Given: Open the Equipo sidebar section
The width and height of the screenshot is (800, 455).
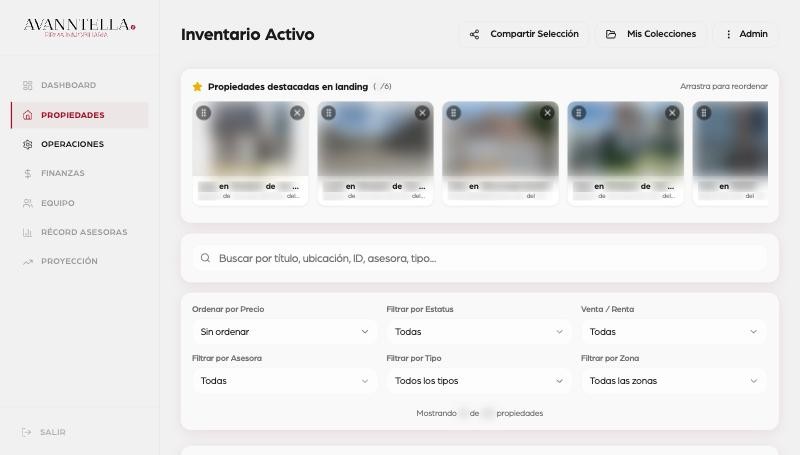Looking at the screenshot, I should [80, 203].
